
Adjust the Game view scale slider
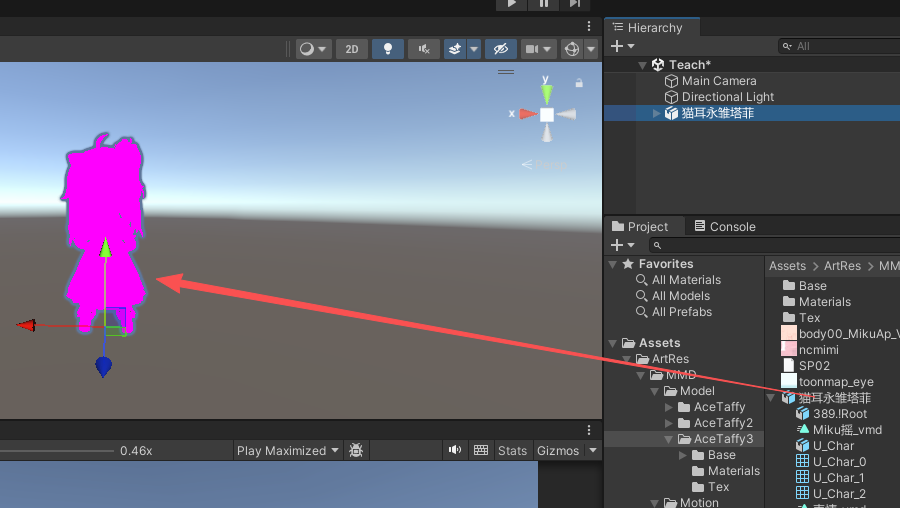coord(57,451)
